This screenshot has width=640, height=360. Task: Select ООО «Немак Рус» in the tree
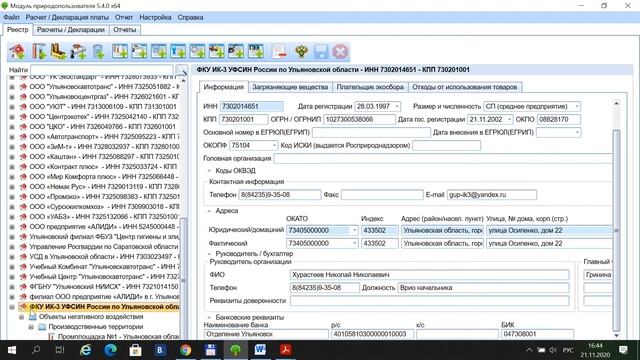pos(104,187)
